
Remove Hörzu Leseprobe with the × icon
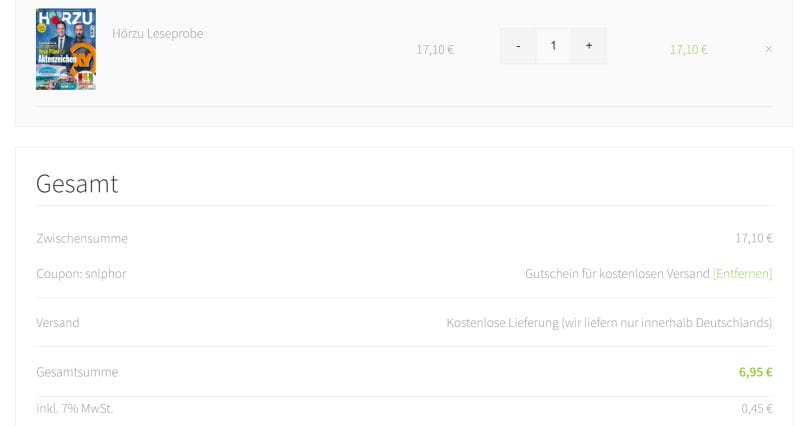[x=768, y=49]
